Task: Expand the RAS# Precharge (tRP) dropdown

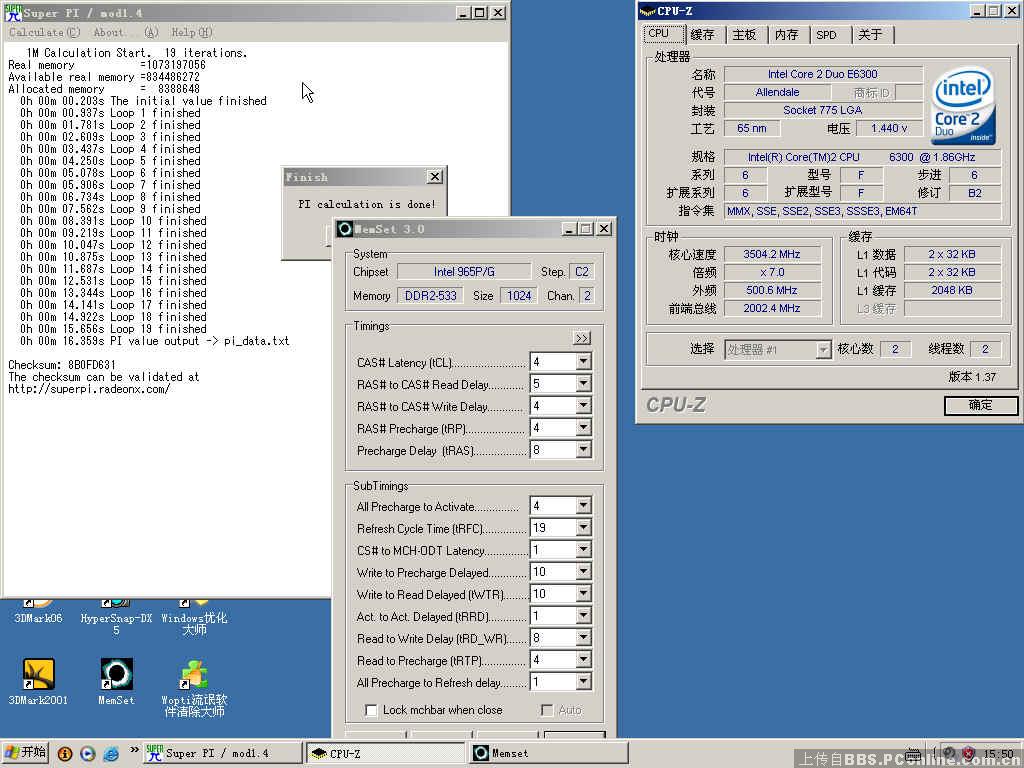Action: [584, 428]
